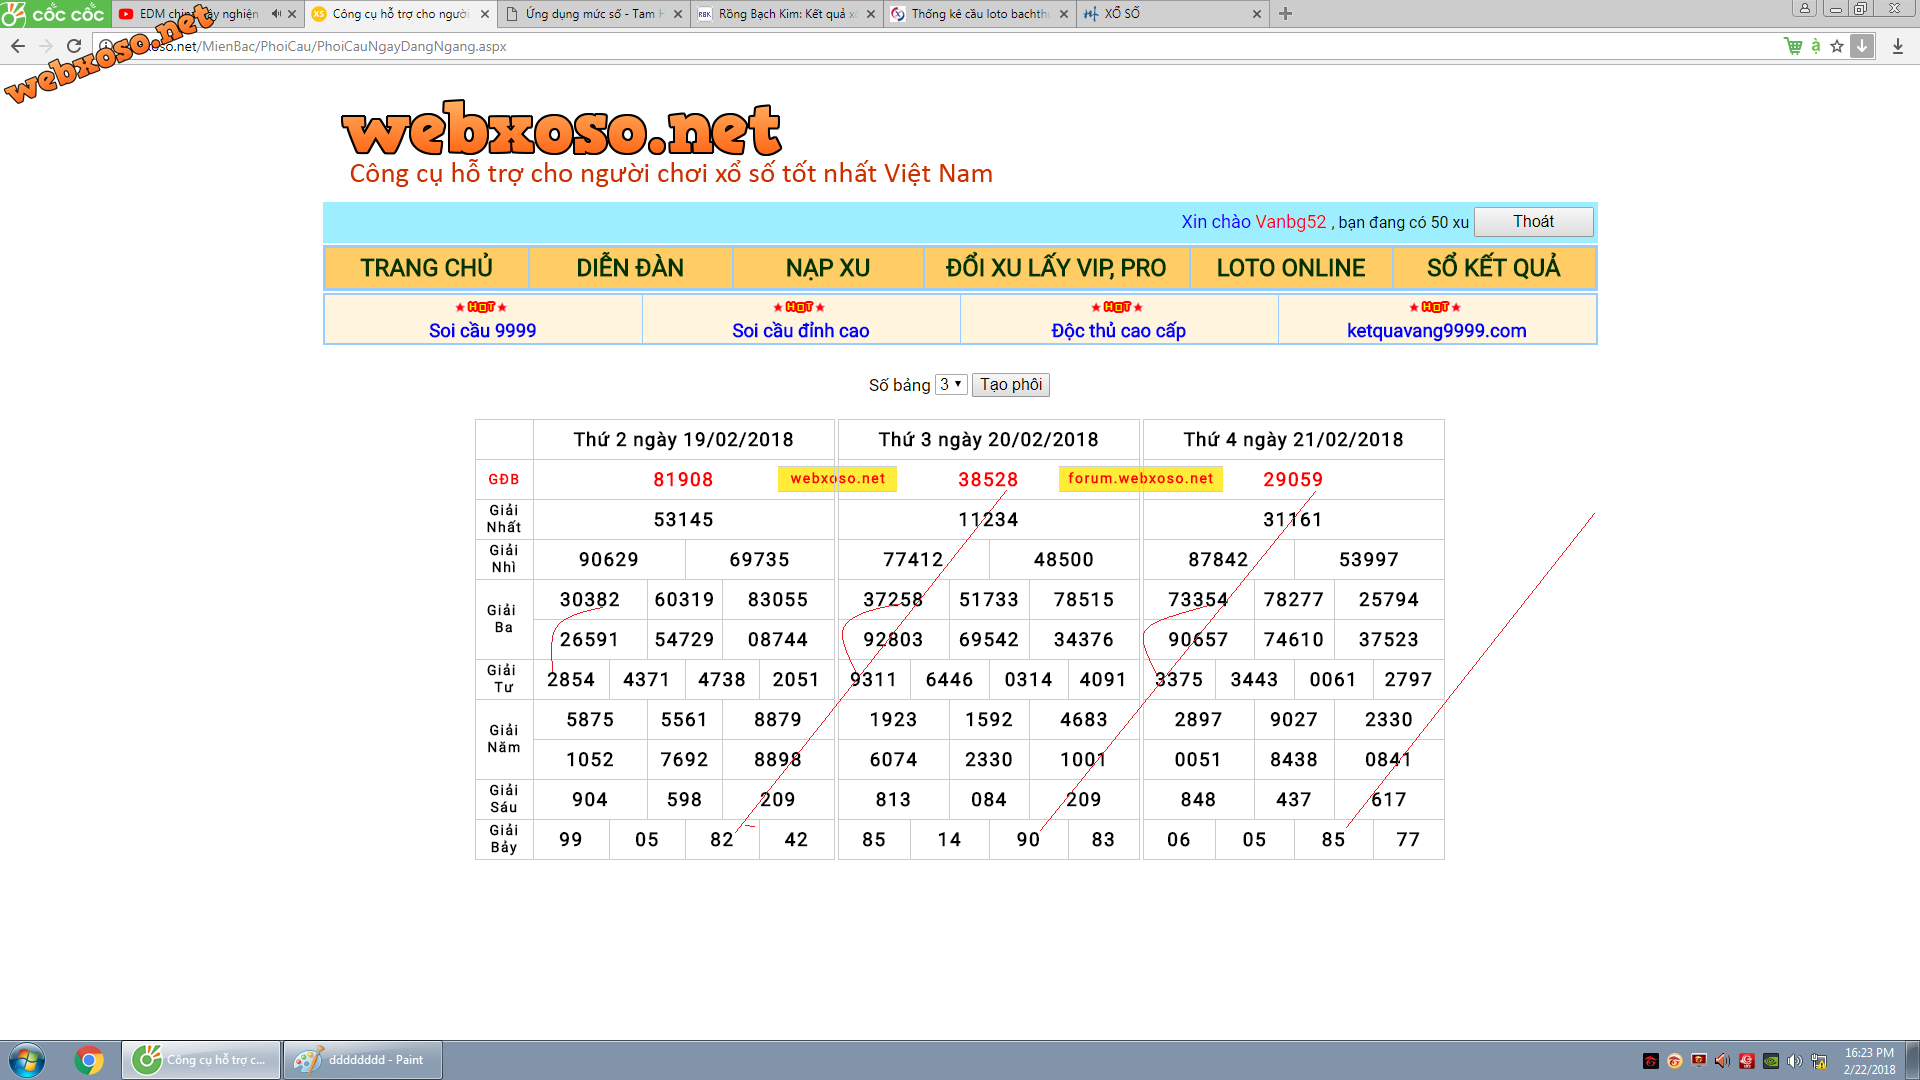Click the Tạo phôi button

[1011, 385]
